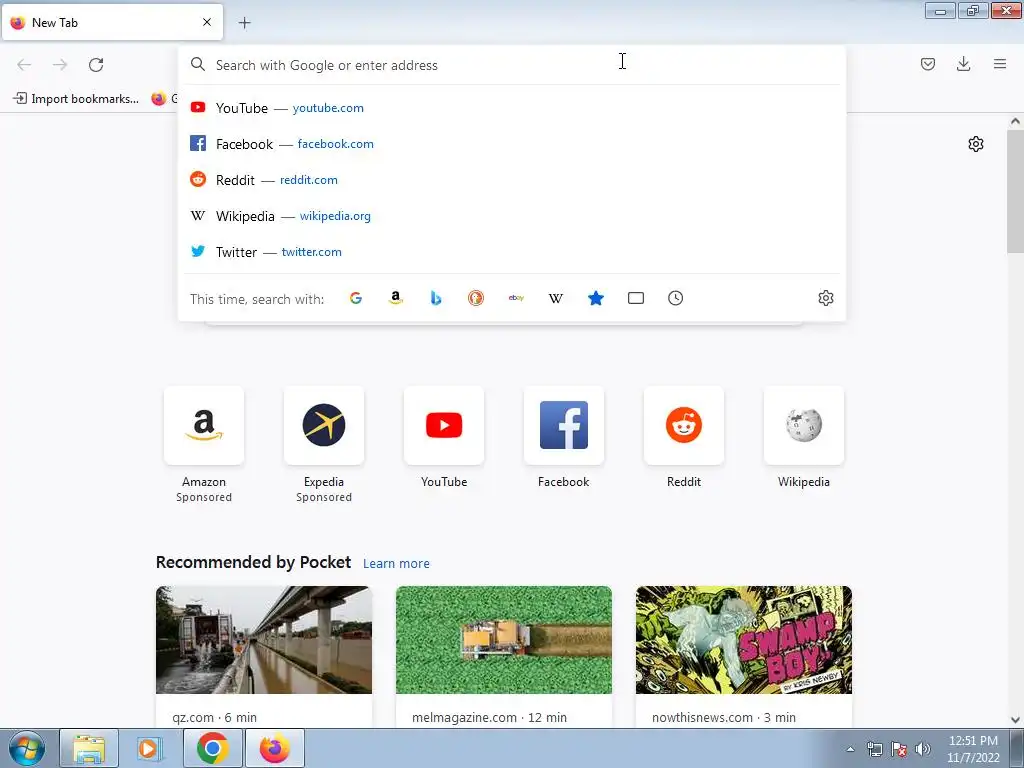Screen dimensions: 1024x768
Task: Switch to Google Chrome in taskbar
Action: tap(212, 748)
